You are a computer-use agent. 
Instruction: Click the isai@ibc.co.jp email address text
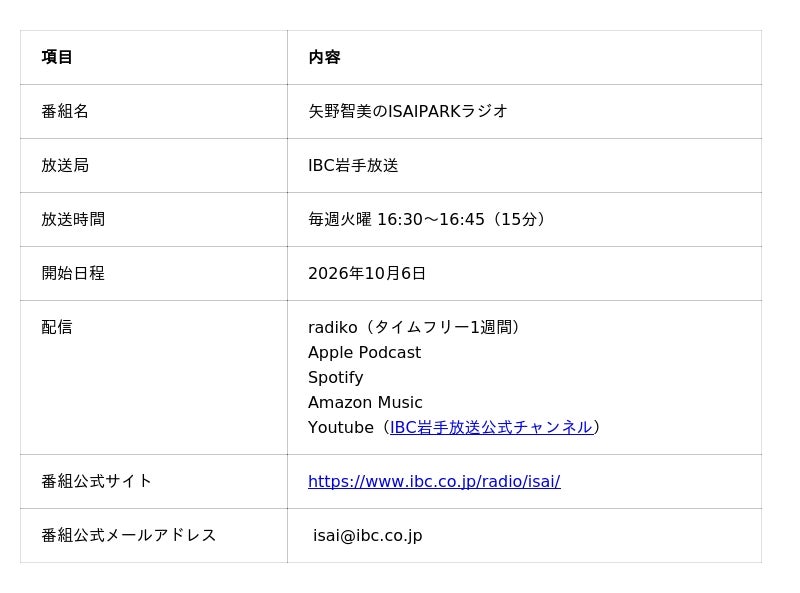367,535
